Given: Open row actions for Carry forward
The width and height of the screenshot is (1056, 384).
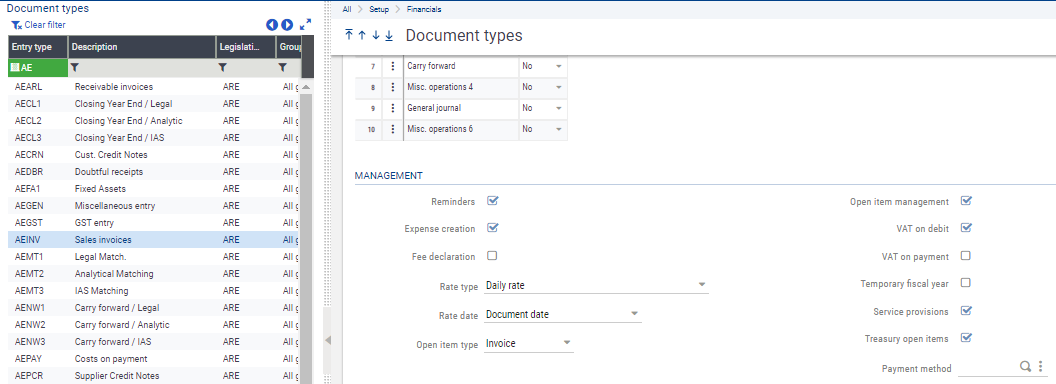Looking at the screenshot, I should tap(393, 67).
